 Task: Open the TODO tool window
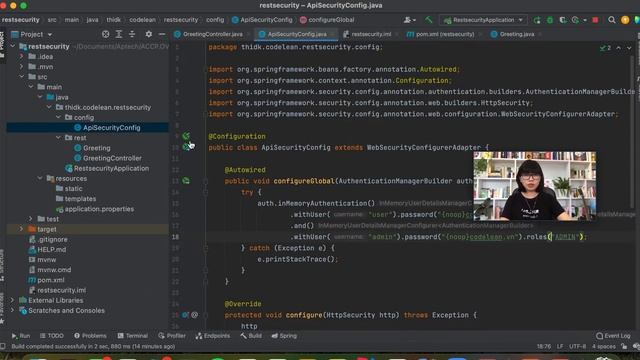51,336
